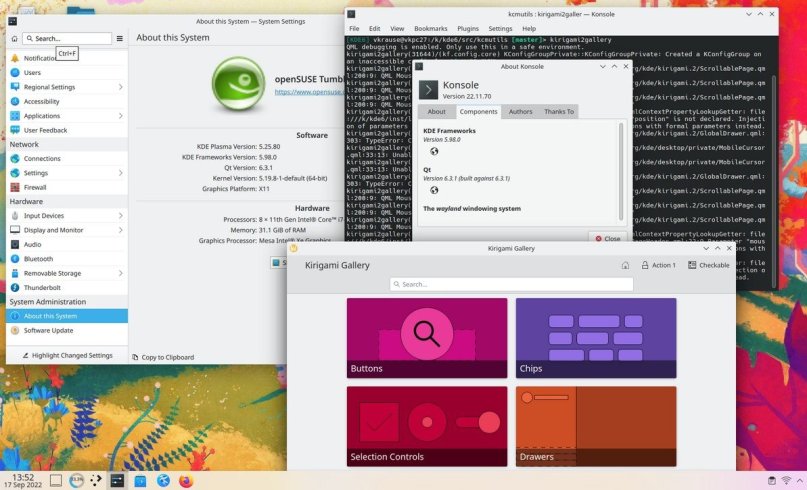
Task: Toggle Highlight Changed Settings
Action: point(65,355)
